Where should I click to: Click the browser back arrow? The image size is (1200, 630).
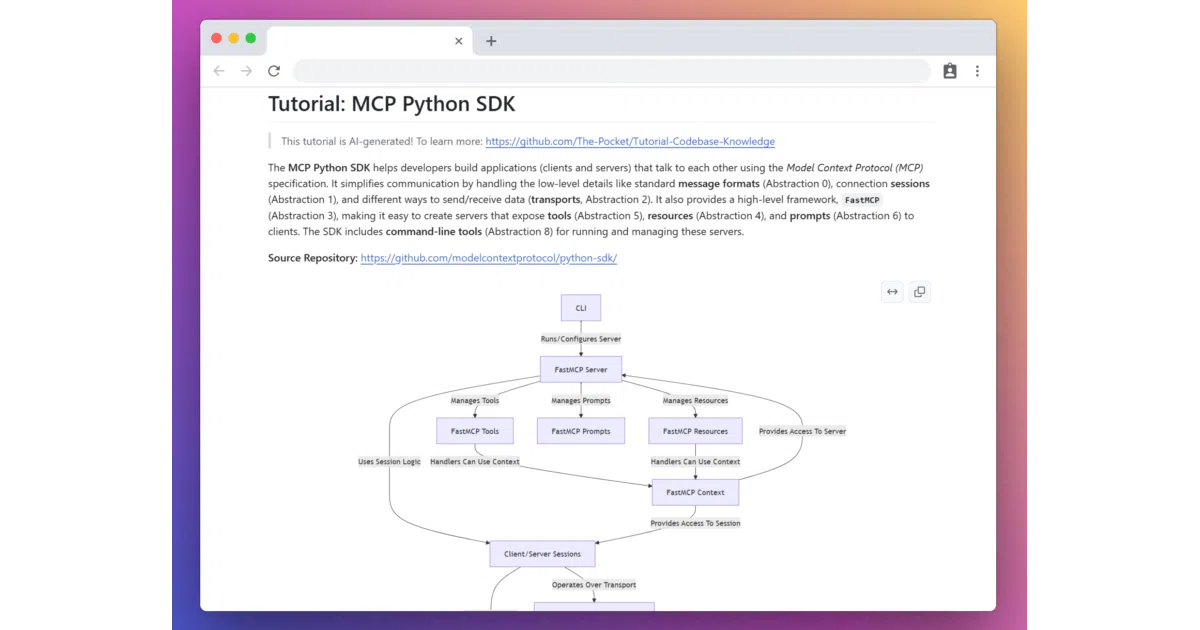[219, 71]
